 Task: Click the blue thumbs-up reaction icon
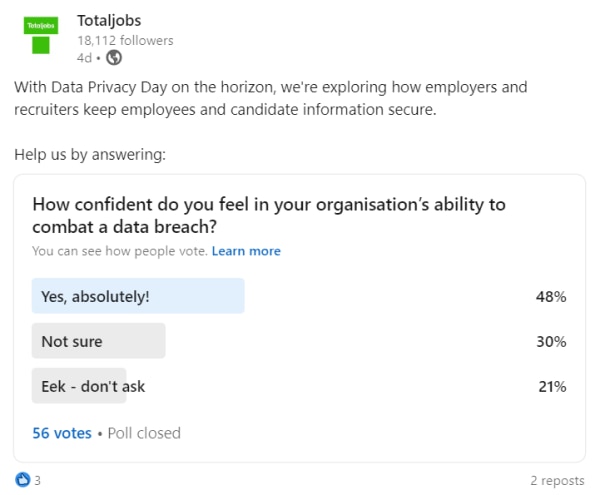pyautogui.click(x=23, y=480)
